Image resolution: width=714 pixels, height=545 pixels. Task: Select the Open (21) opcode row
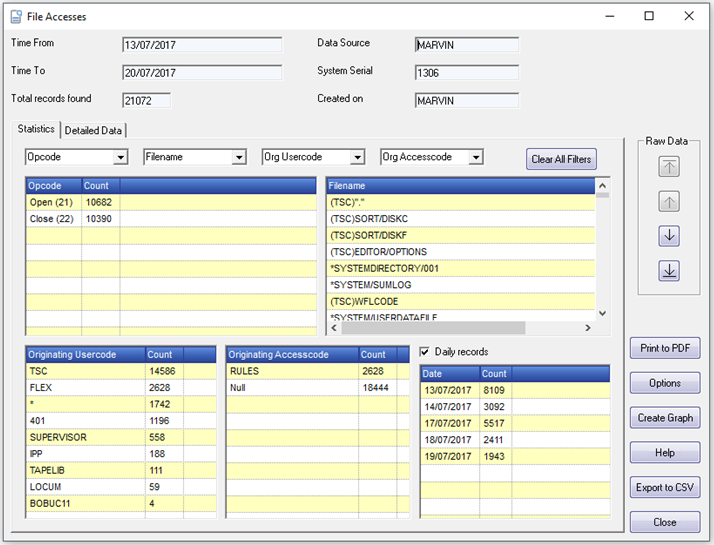point(171,203)
